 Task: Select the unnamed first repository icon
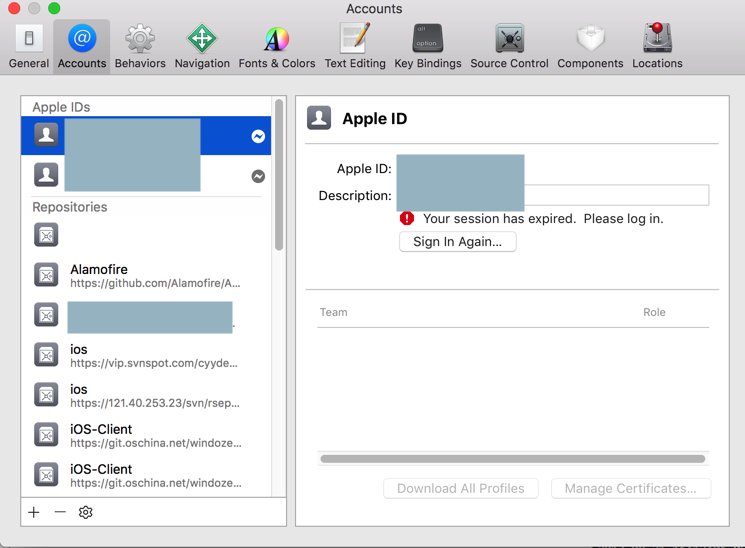point(46,235)
